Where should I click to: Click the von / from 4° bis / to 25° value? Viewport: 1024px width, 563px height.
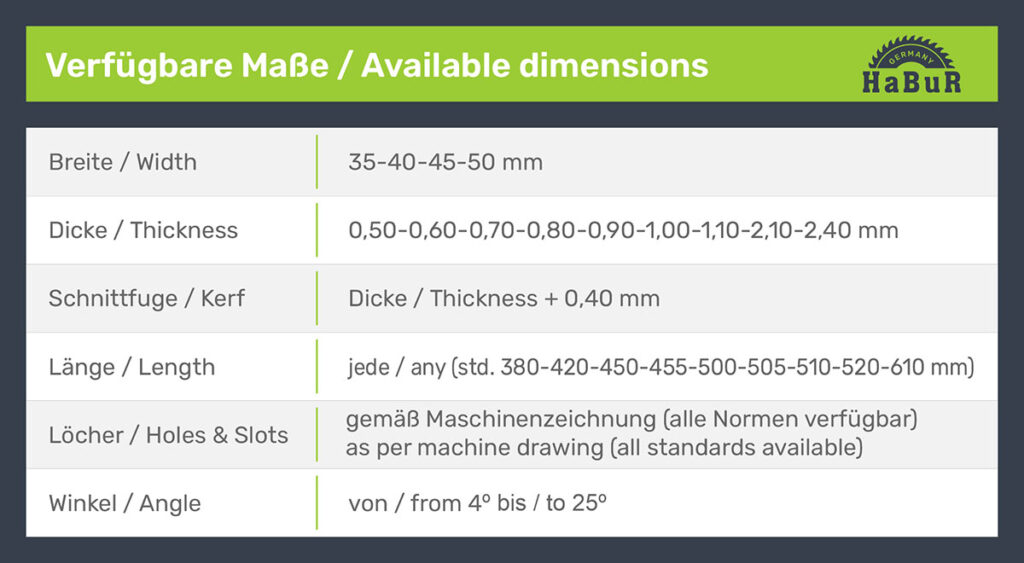coord(477,503)
